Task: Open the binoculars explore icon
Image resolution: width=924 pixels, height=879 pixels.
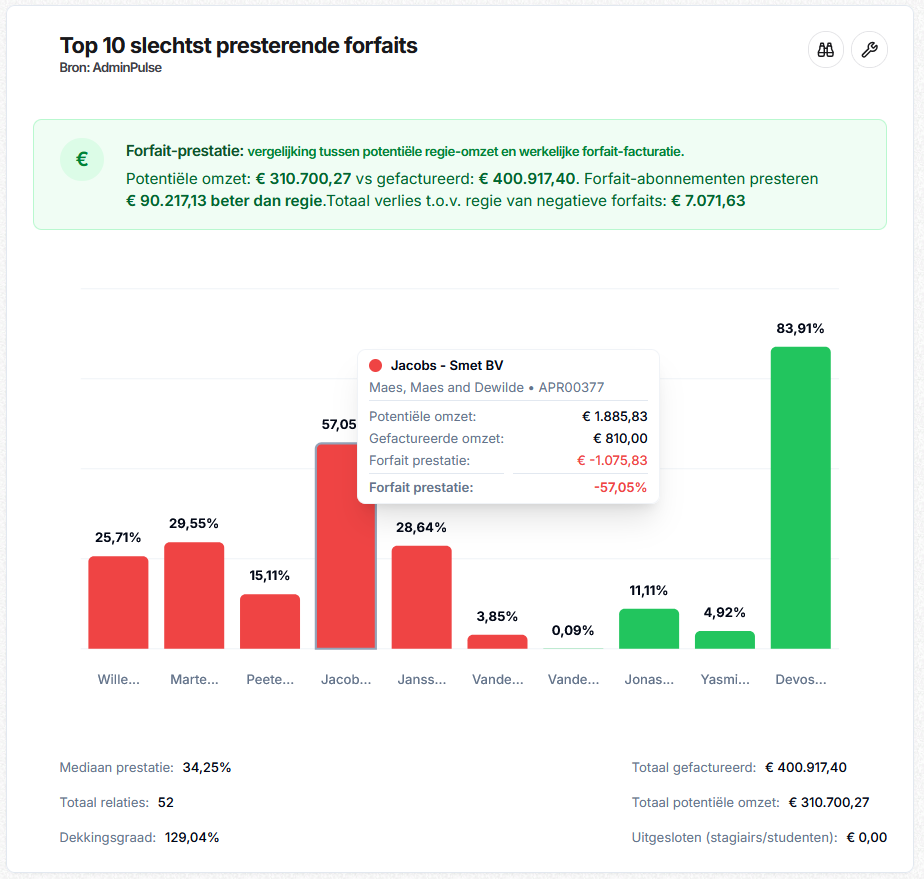Action: 825,49
